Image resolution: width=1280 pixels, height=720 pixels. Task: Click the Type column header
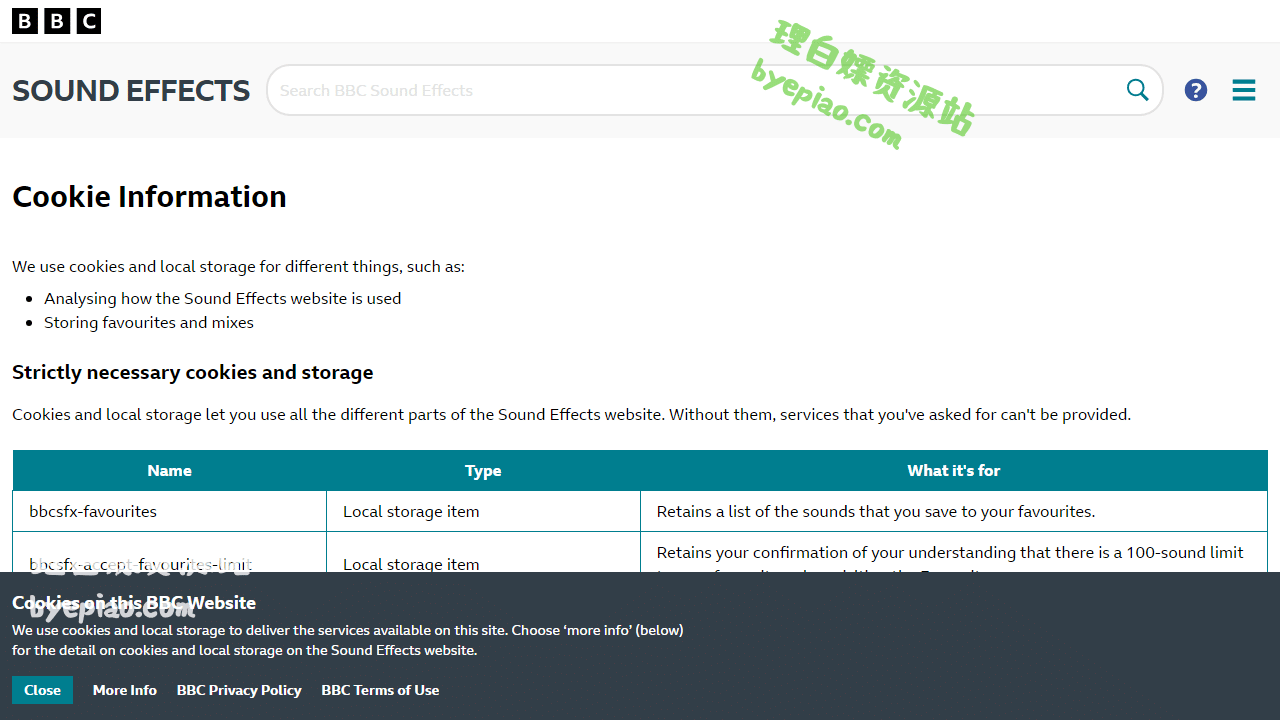[483, 470]
